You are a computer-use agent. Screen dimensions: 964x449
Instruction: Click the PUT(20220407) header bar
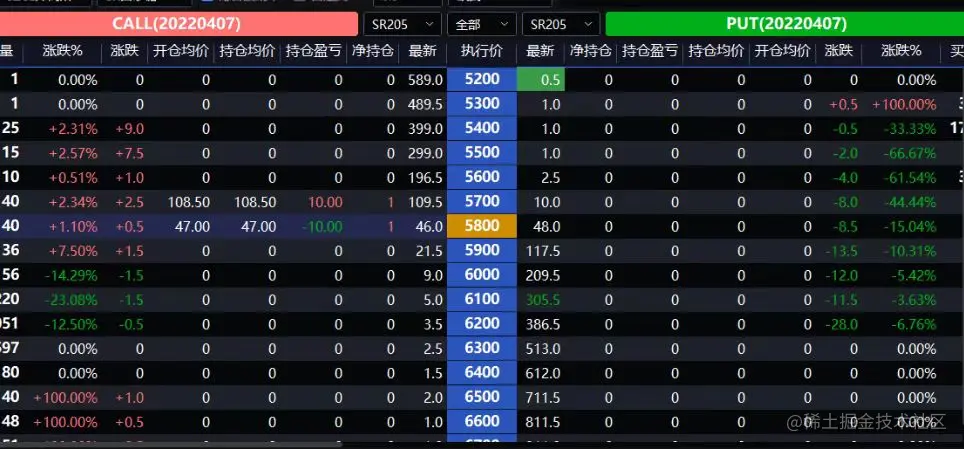tap(786, 24)
